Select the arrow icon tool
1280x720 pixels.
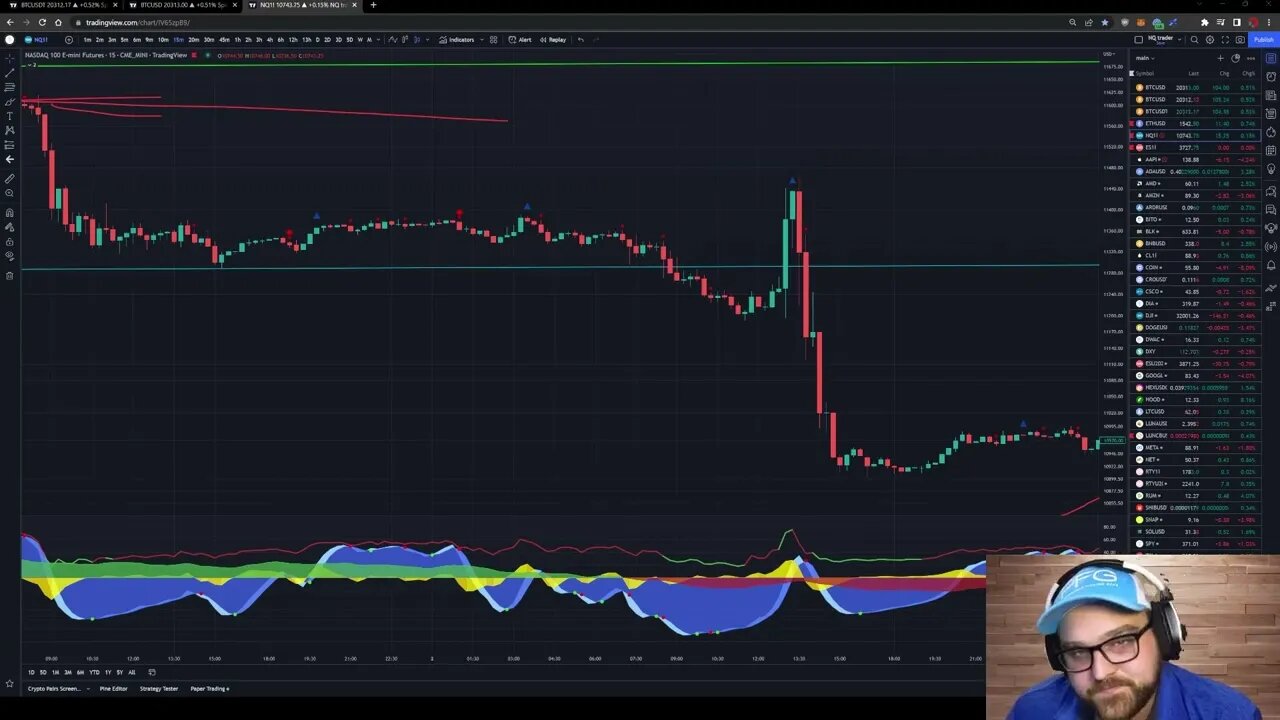pos(9,159)
